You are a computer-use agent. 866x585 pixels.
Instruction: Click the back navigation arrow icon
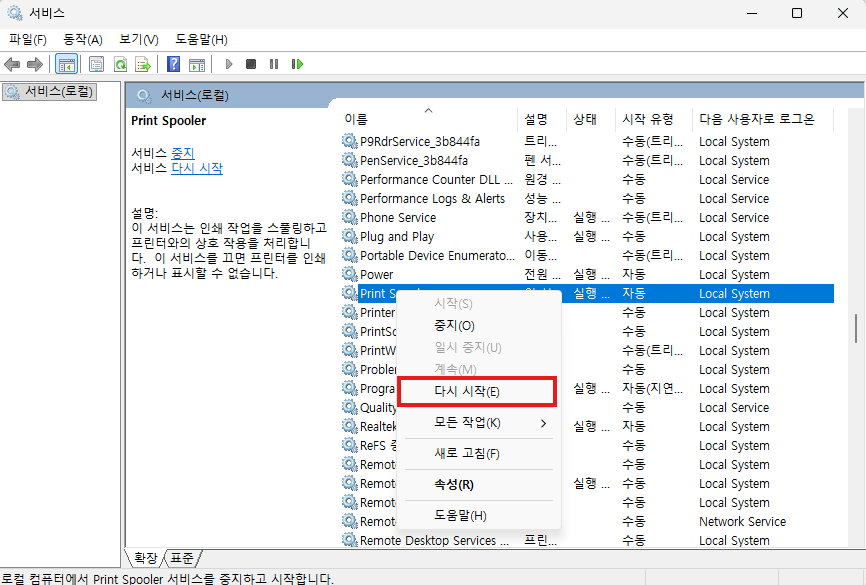click(x=12, y=63)
